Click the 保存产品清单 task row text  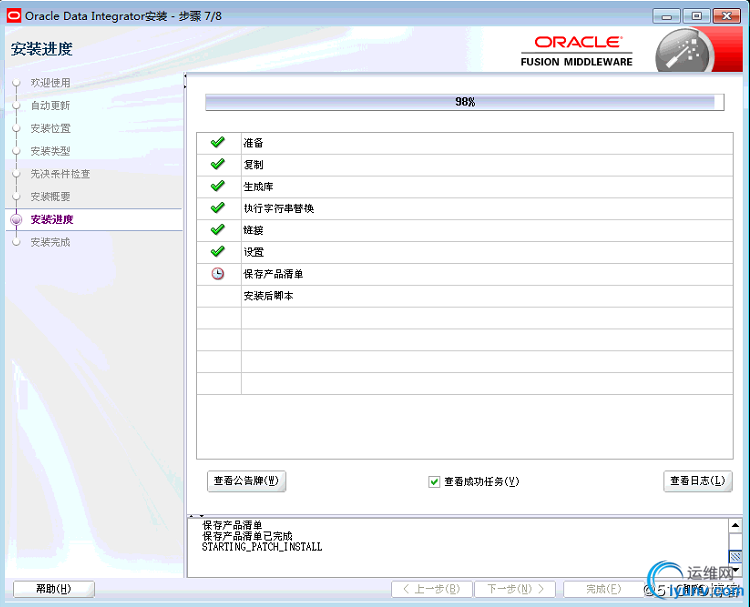[x=273, y=274]
